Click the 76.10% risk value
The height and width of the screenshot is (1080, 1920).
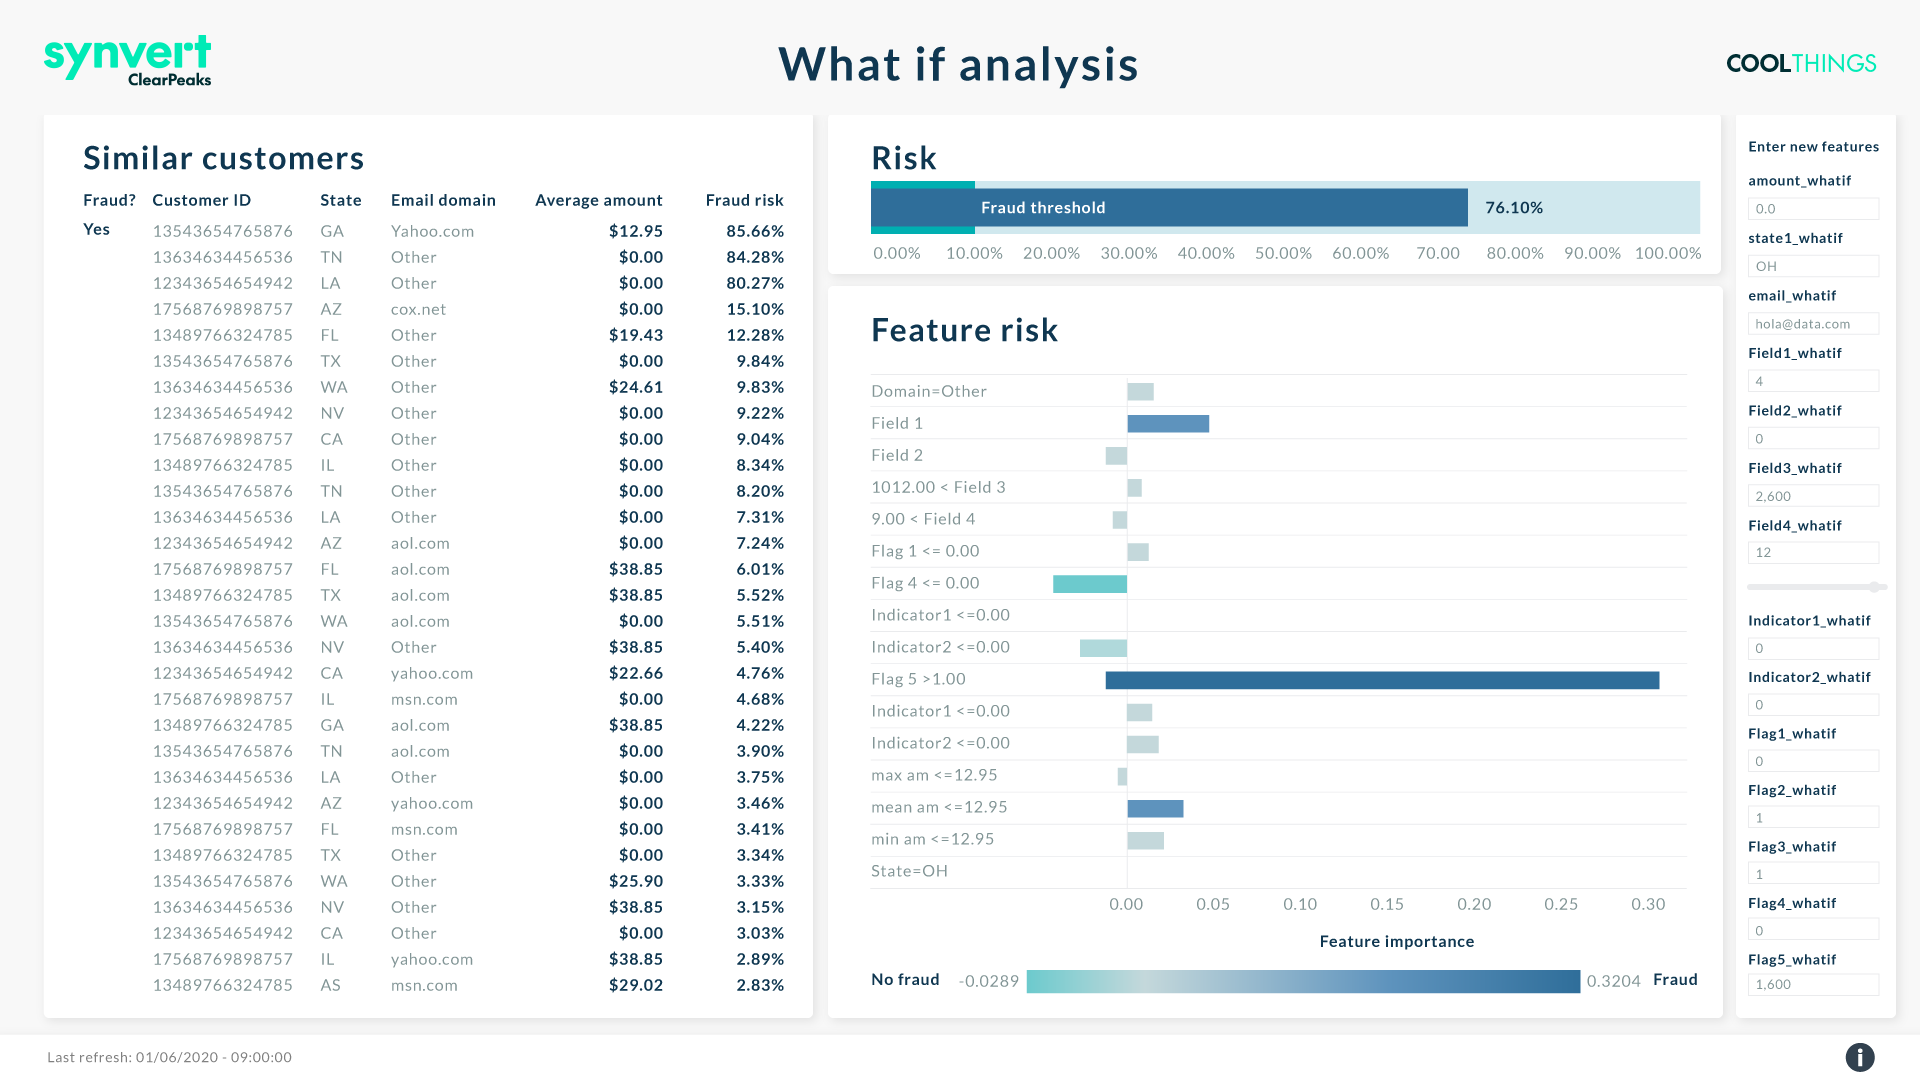point(1514,207)
